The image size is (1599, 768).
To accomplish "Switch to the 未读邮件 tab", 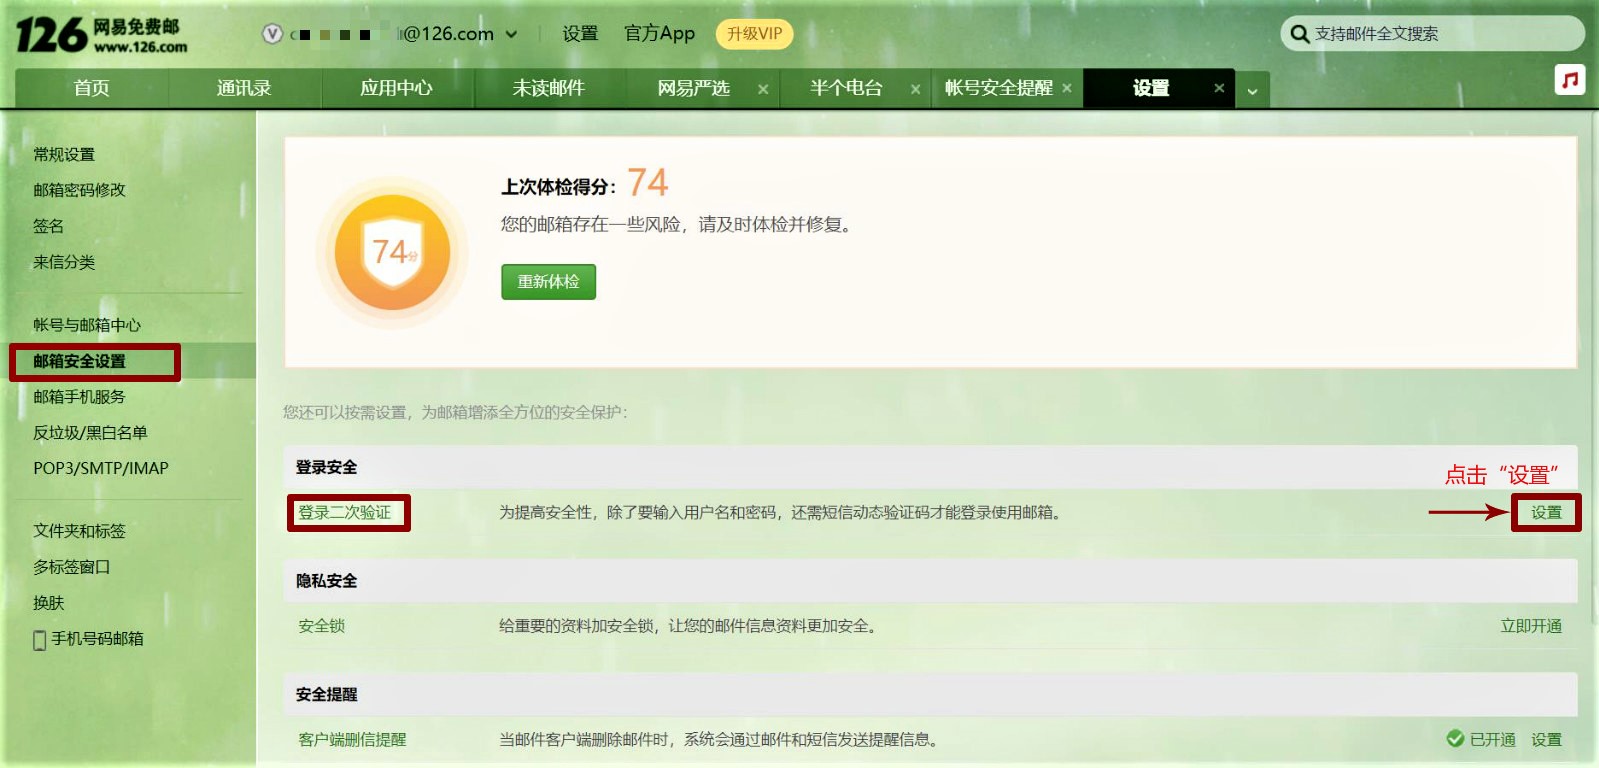I will tap(548, 88).
